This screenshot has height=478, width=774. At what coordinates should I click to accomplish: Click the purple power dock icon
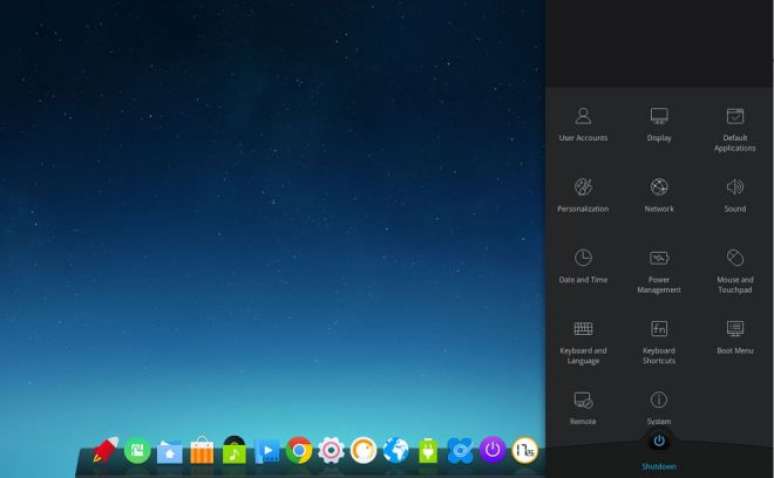click(x=492, y=450)
